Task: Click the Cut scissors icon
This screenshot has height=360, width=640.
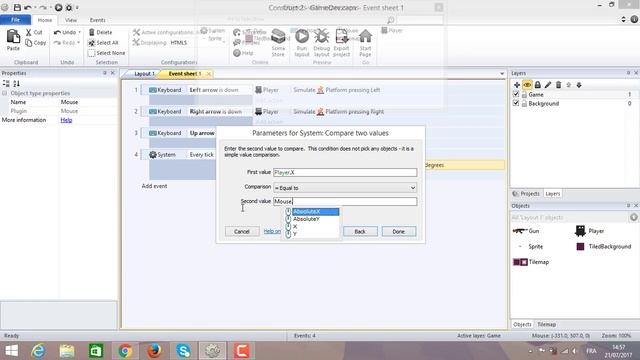Action: click(29, 32)
